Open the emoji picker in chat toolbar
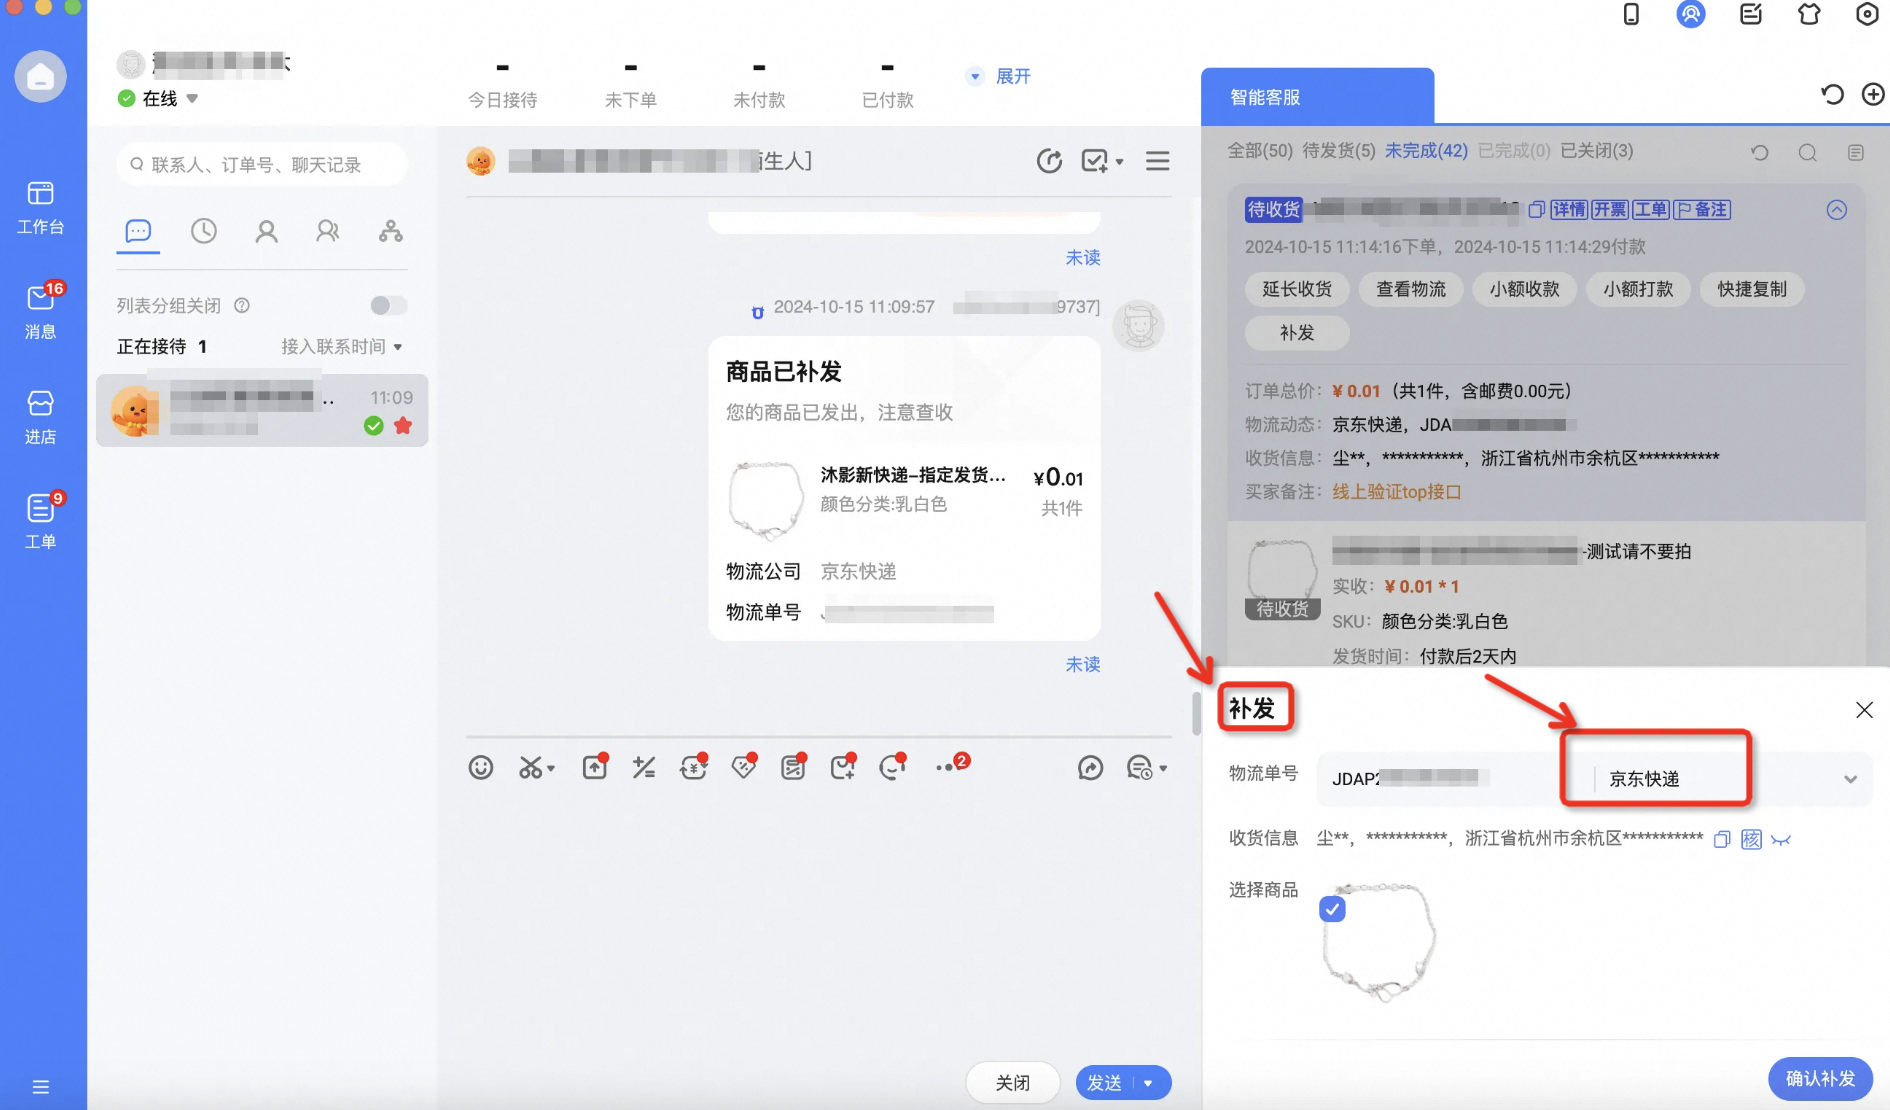The width and height of the screenshot is (1890, 1110). pyautogui.click(x=481, y=768)
